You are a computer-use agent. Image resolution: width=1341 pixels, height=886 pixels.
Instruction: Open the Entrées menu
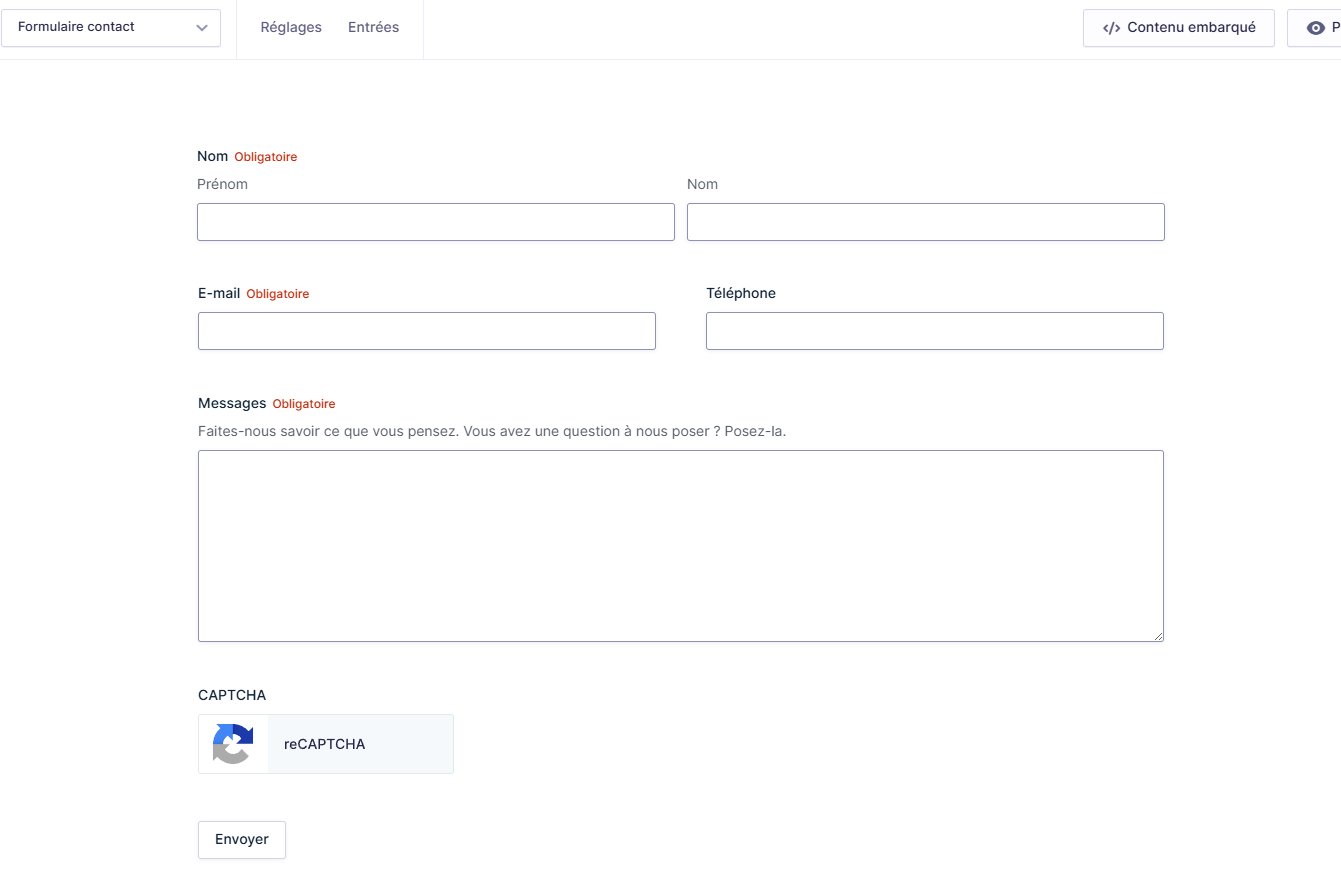[x=373, y=27]
